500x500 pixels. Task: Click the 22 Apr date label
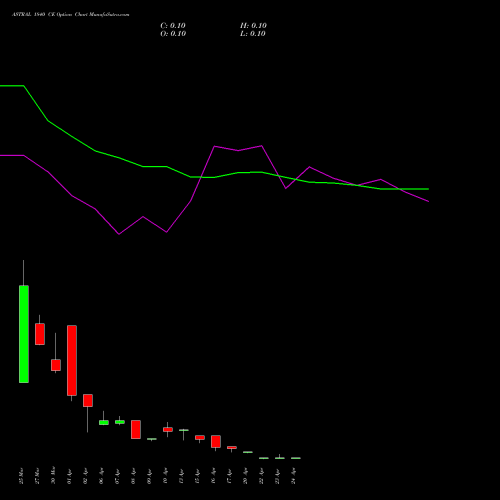coord(262,476)
